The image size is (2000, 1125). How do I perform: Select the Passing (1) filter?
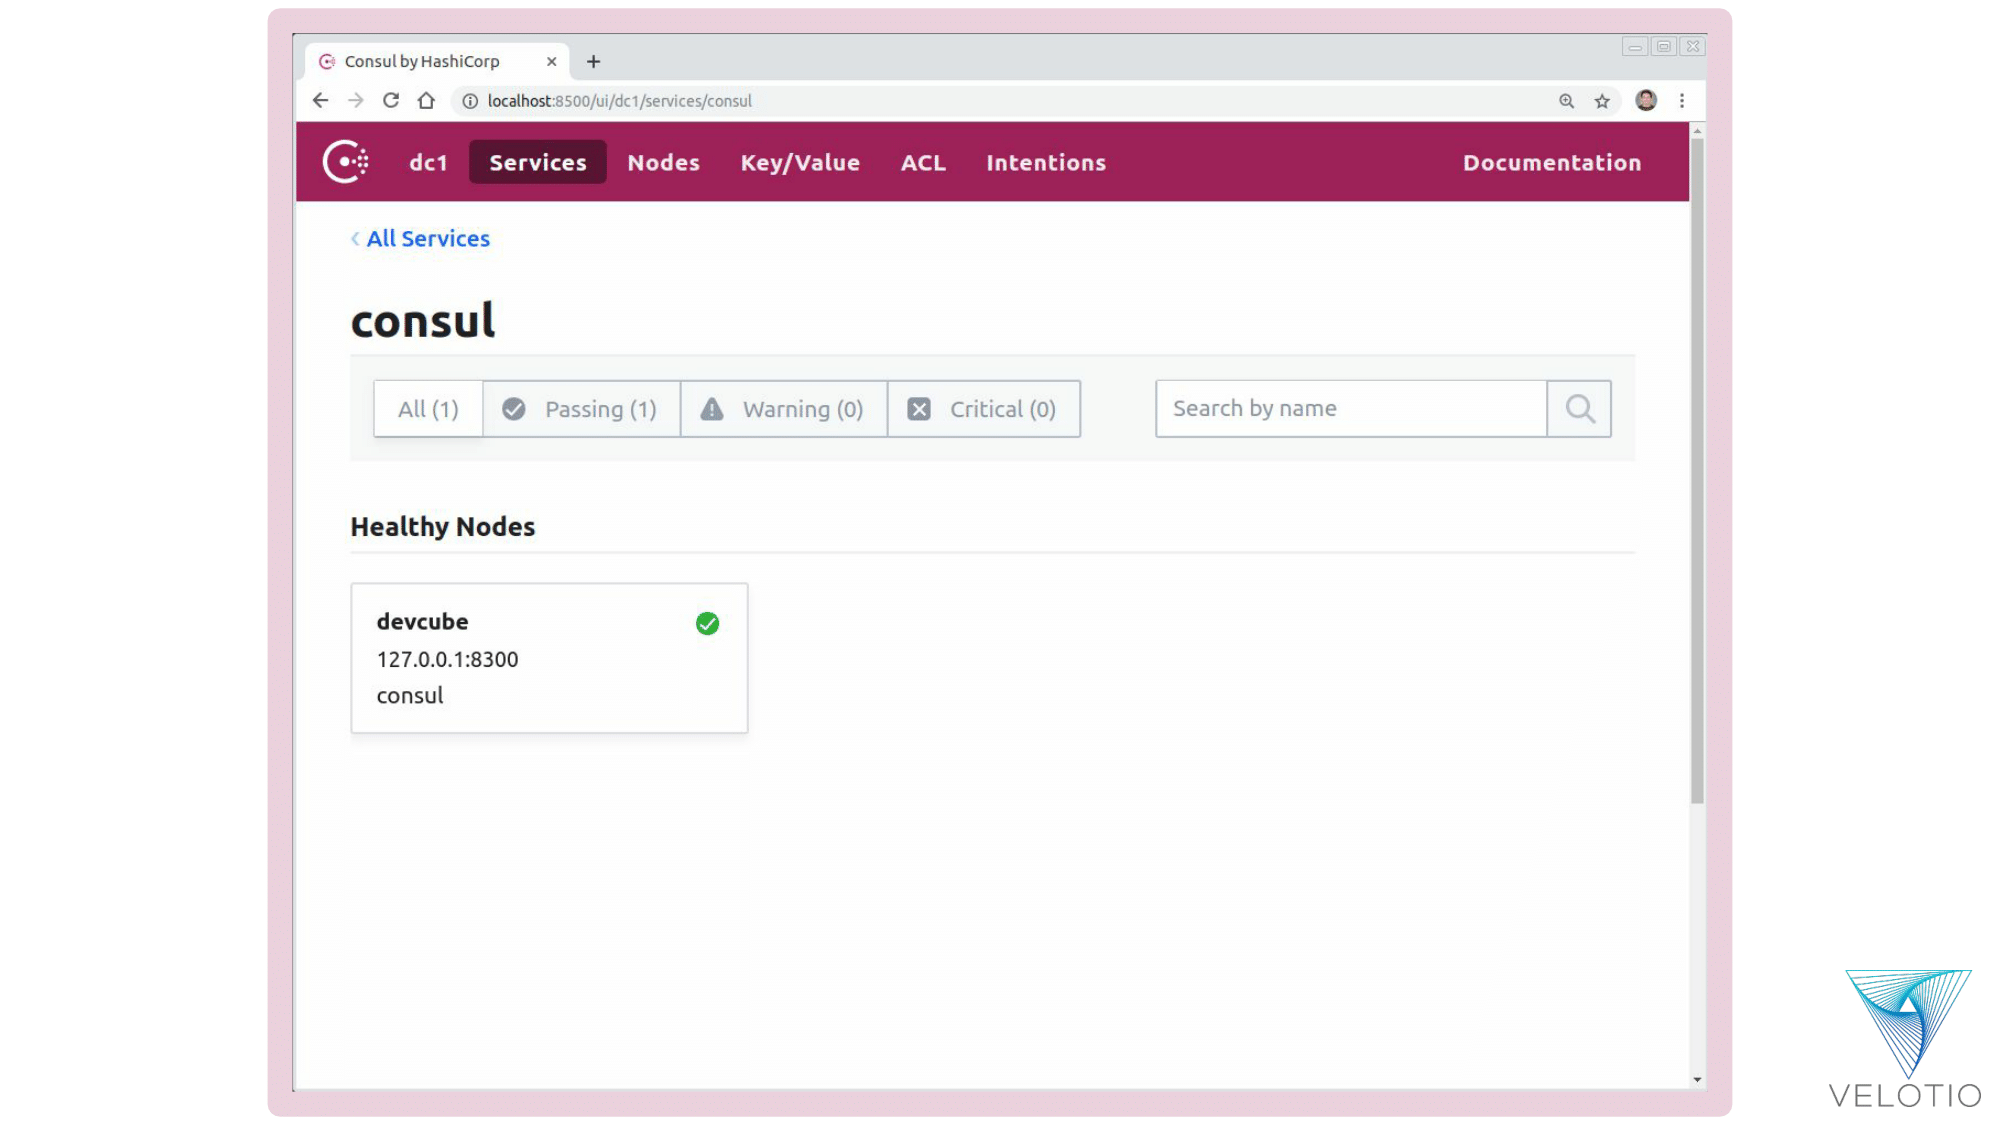point(582,408)
